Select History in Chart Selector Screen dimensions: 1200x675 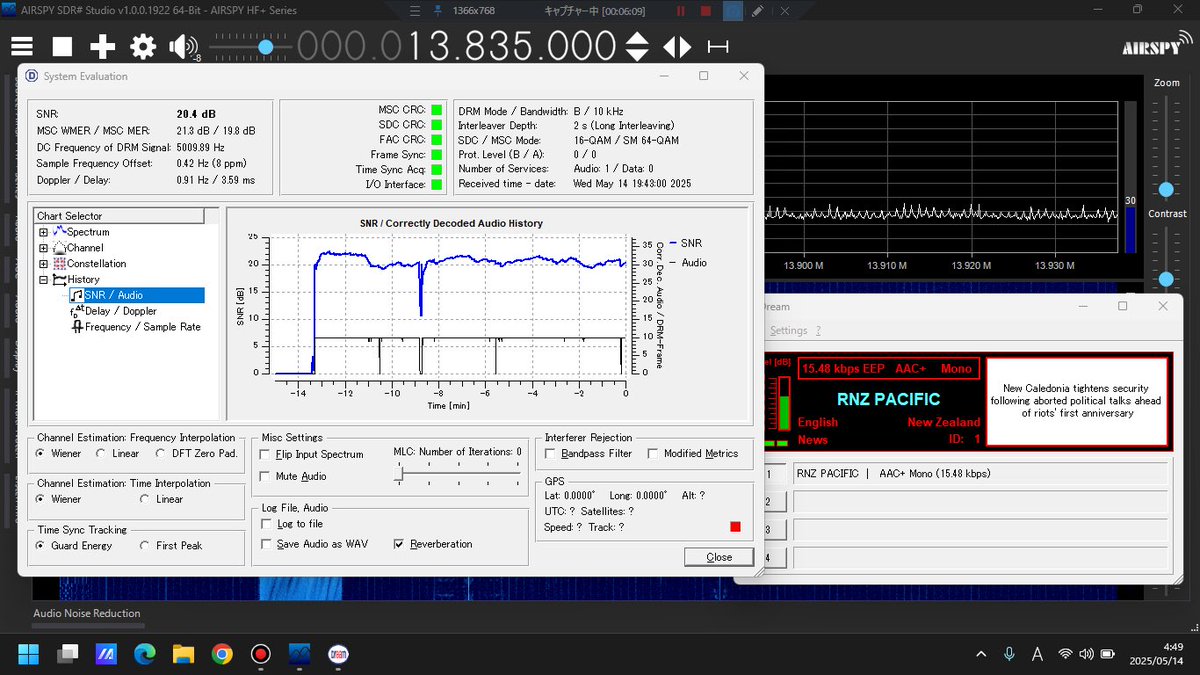pos(83,280)
